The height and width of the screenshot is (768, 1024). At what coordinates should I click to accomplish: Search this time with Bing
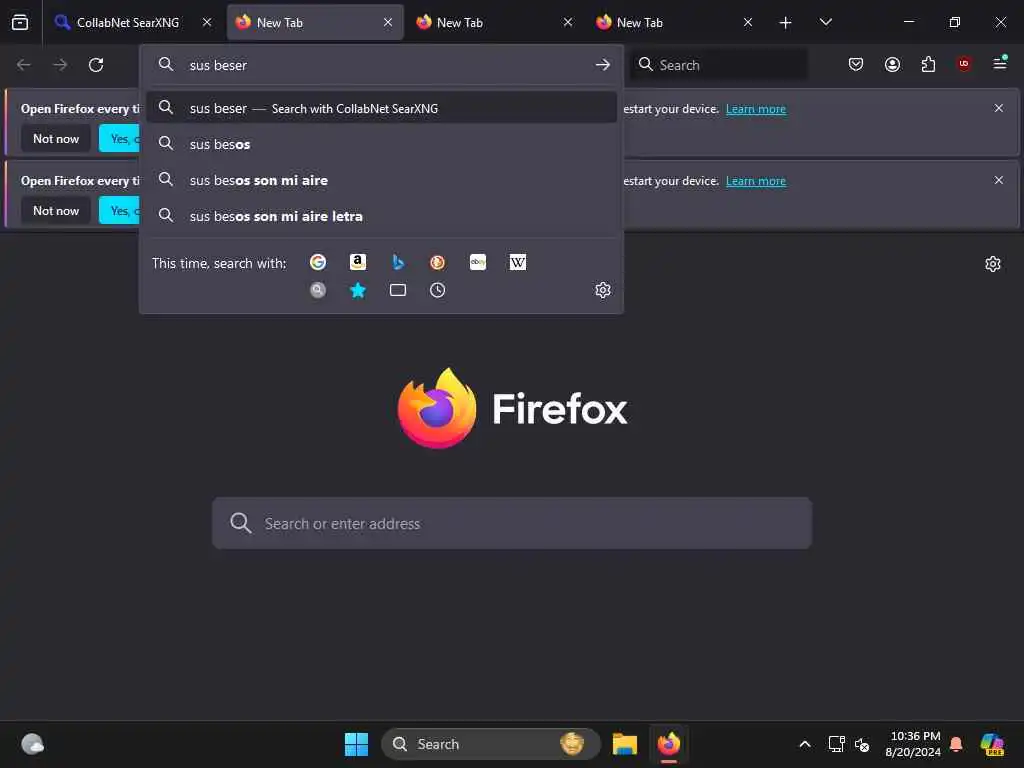click(398, 262)
